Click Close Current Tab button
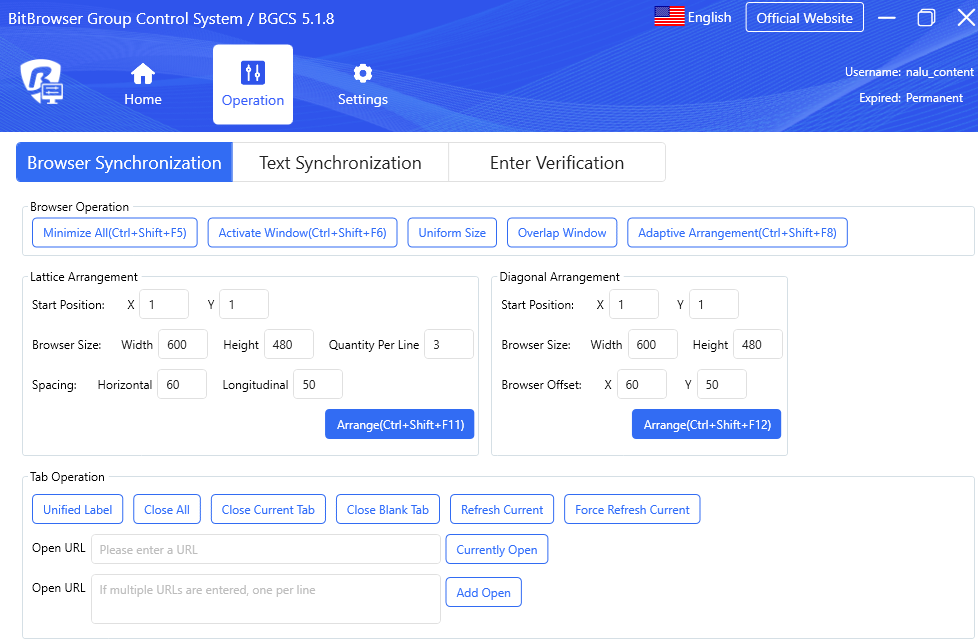 (x=268, y=509)
